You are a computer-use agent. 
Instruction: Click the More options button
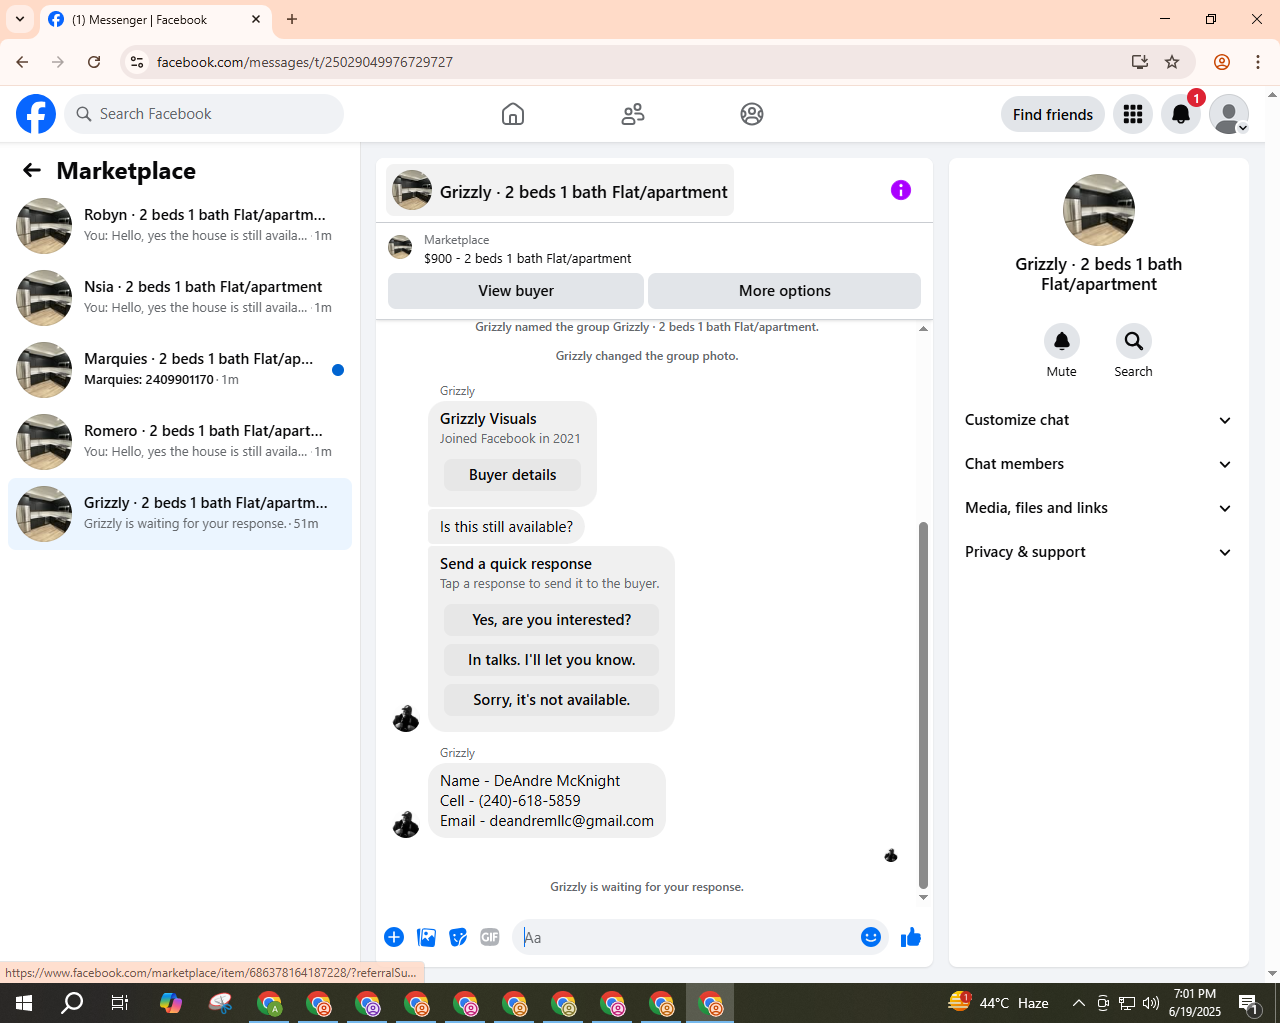pos(785,291)
